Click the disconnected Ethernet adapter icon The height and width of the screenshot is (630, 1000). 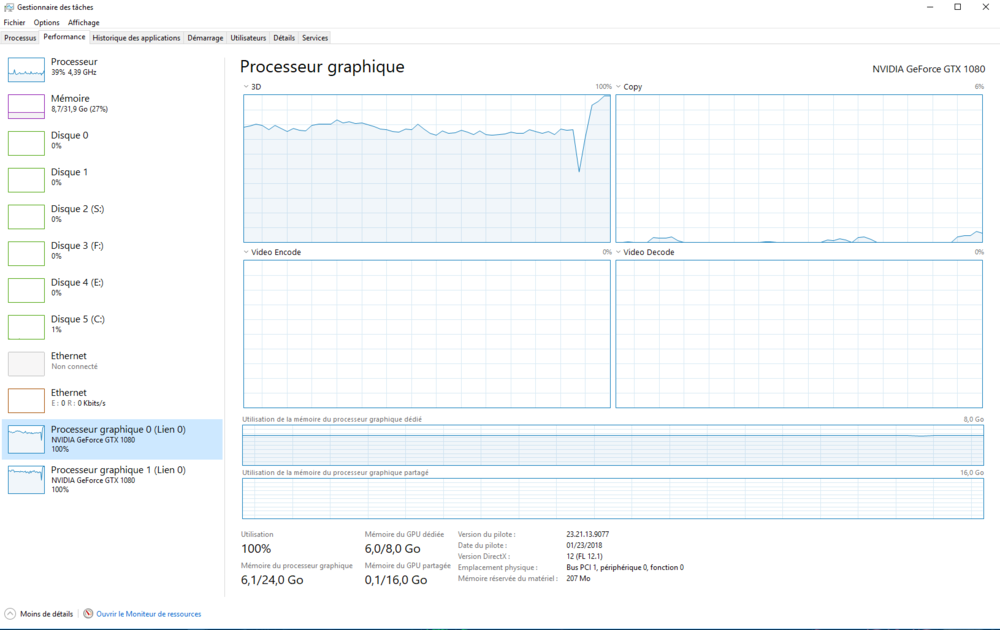[x=26, y=363]
